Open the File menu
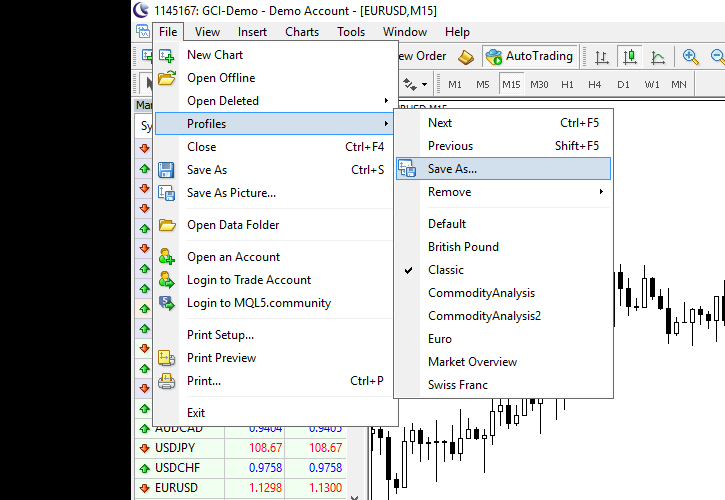The width and height of the screenshot is (725, 500). pos(168,32)
